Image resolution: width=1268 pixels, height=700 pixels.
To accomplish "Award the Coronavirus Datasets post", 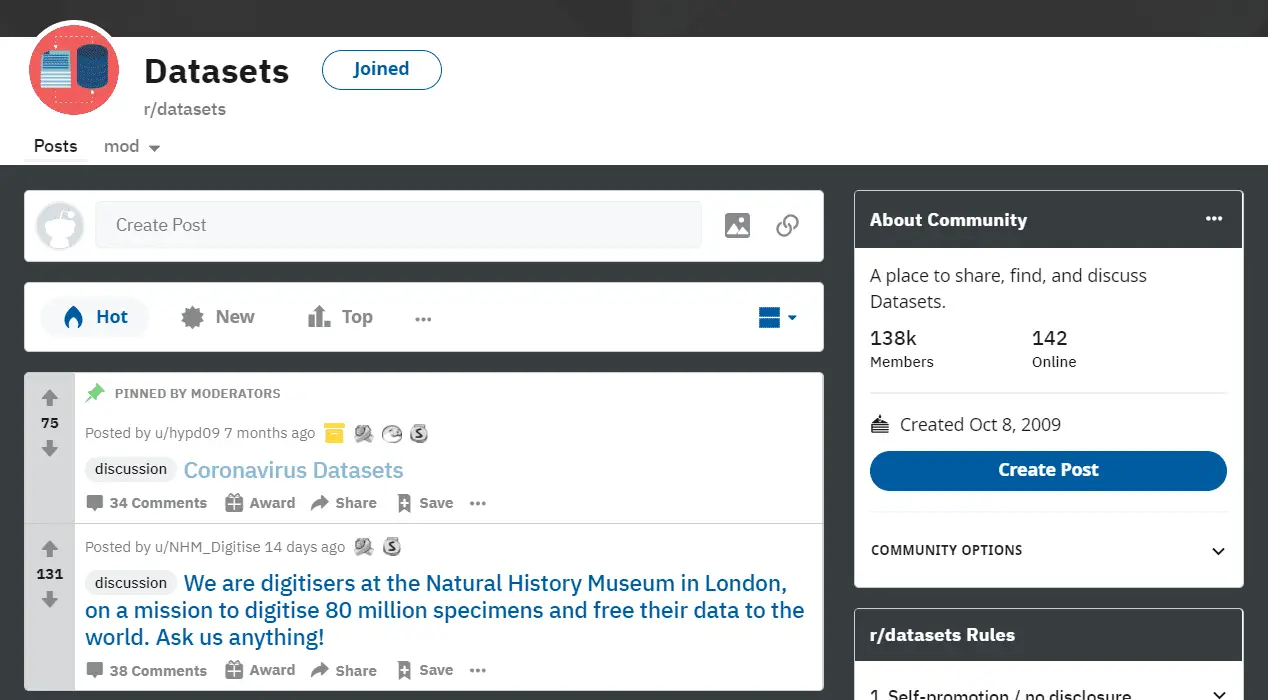I will pyautogui.click(x=260, y=503).
